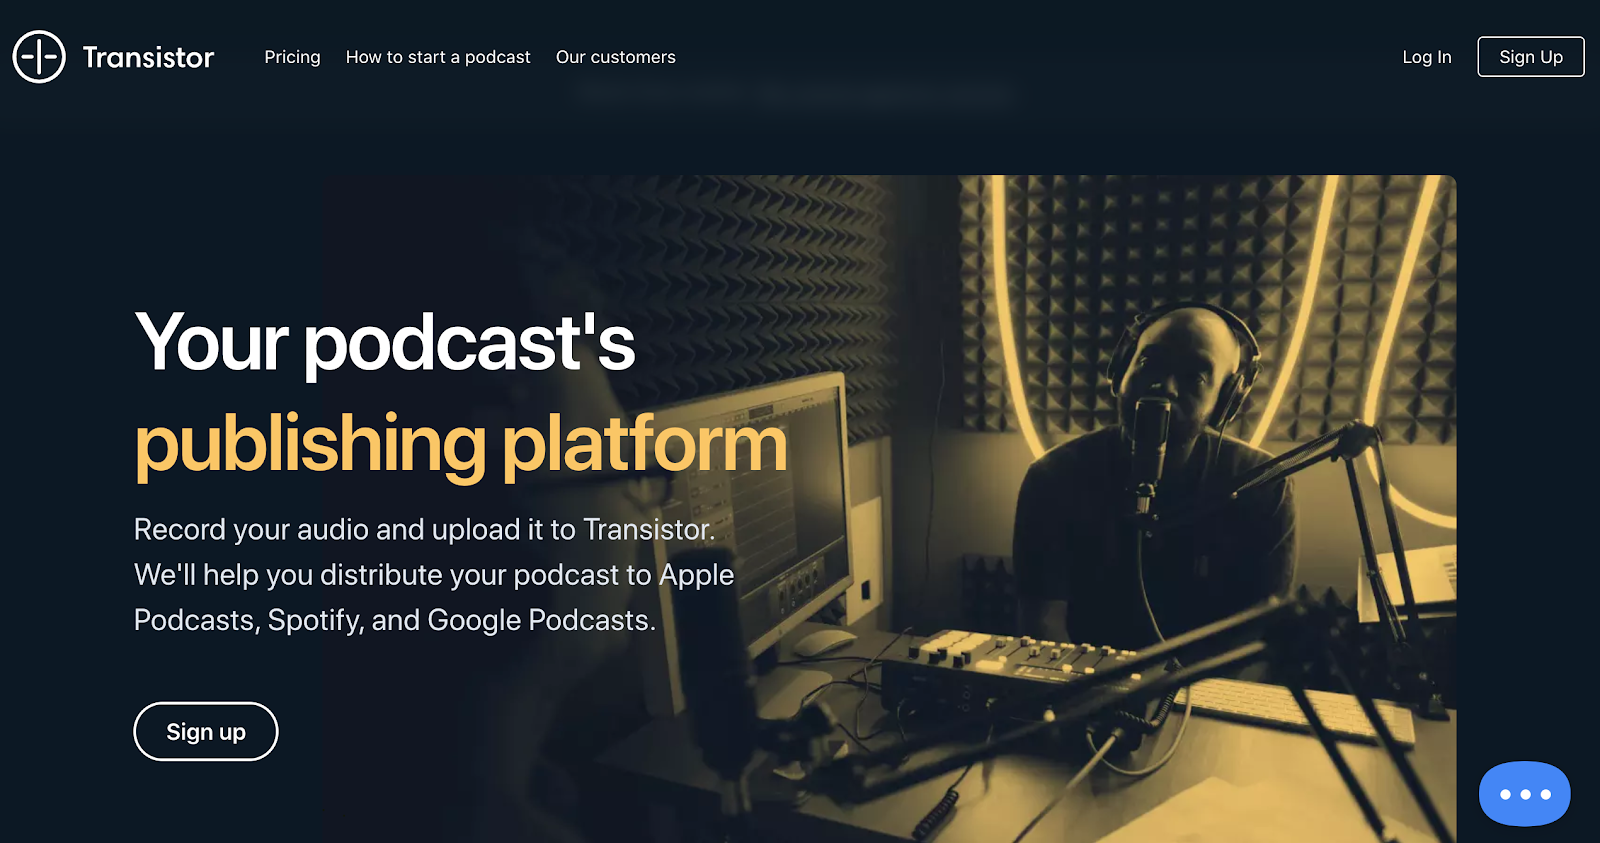Open the blue chat widget bubble
Screen dimensions: 1600x843
[x=1524, y=794]
